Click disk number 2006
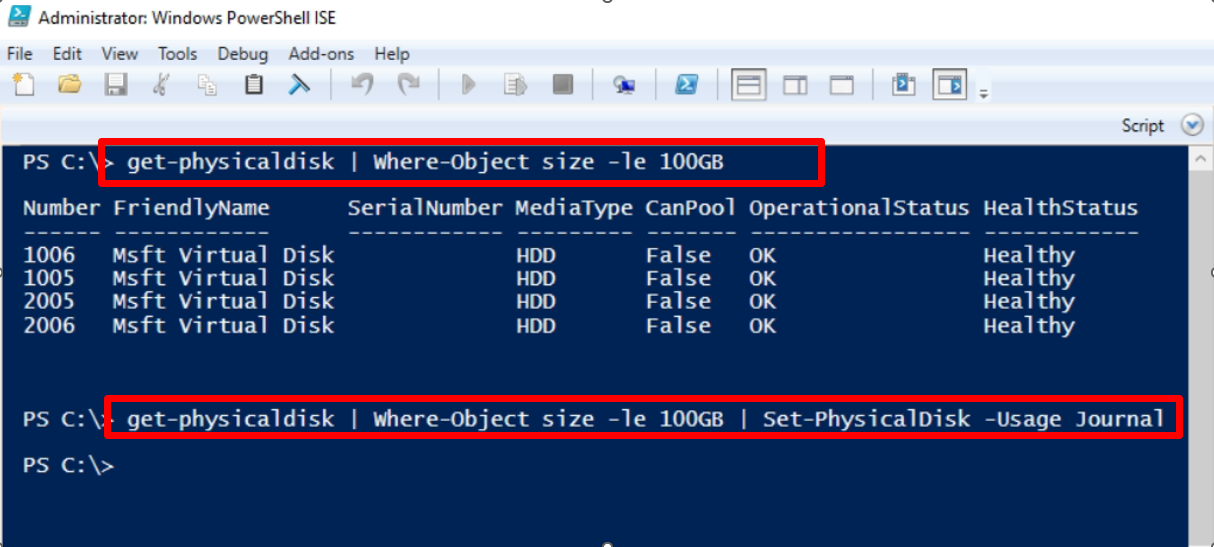The width and height of the screenshot is (1214, 547). [48, 325]
